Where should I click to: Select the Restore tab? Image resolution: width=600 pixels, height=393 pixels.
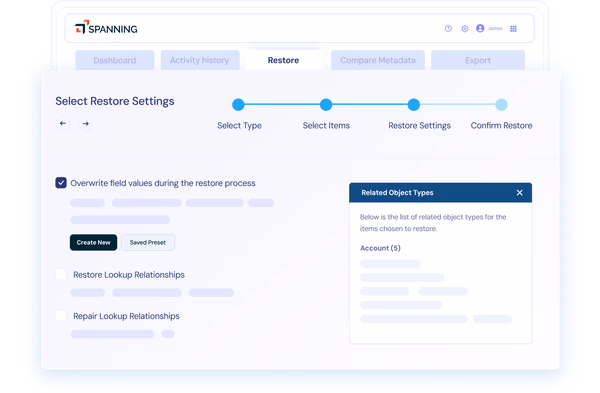284,60
